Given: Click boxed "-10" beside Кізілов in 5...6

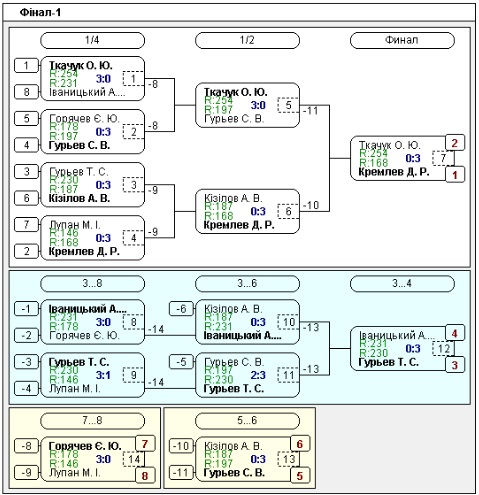Looking at the screenshot, I should (181, 446).
